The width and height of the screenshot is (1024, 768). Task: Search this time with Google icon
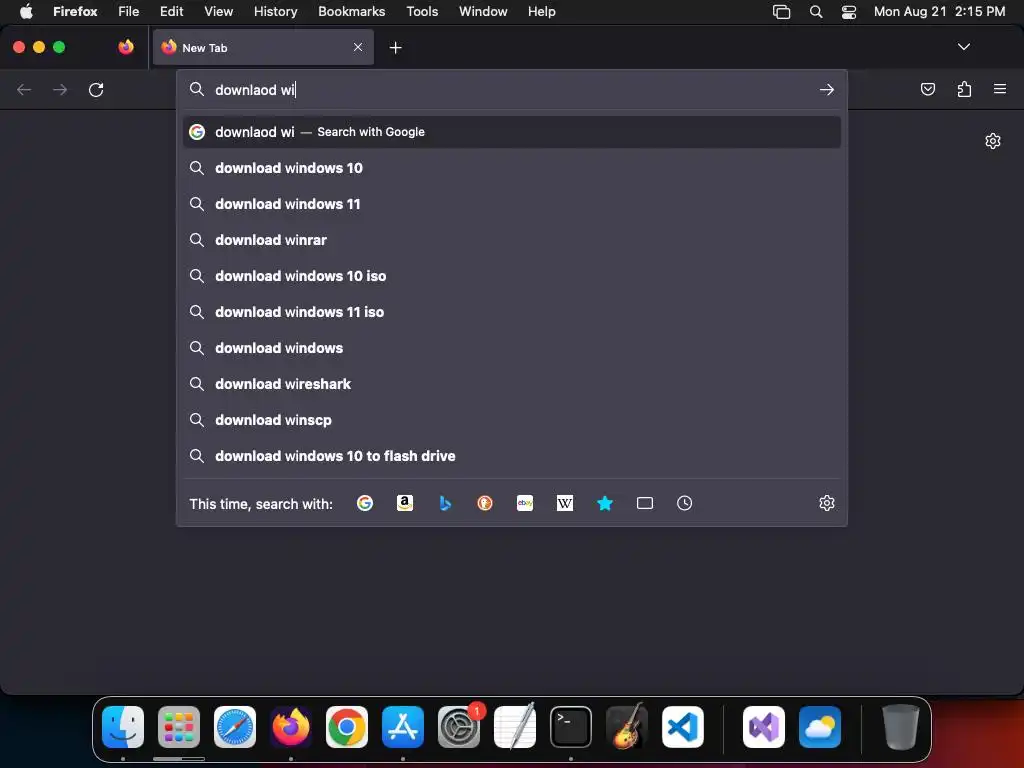point(365,503)
